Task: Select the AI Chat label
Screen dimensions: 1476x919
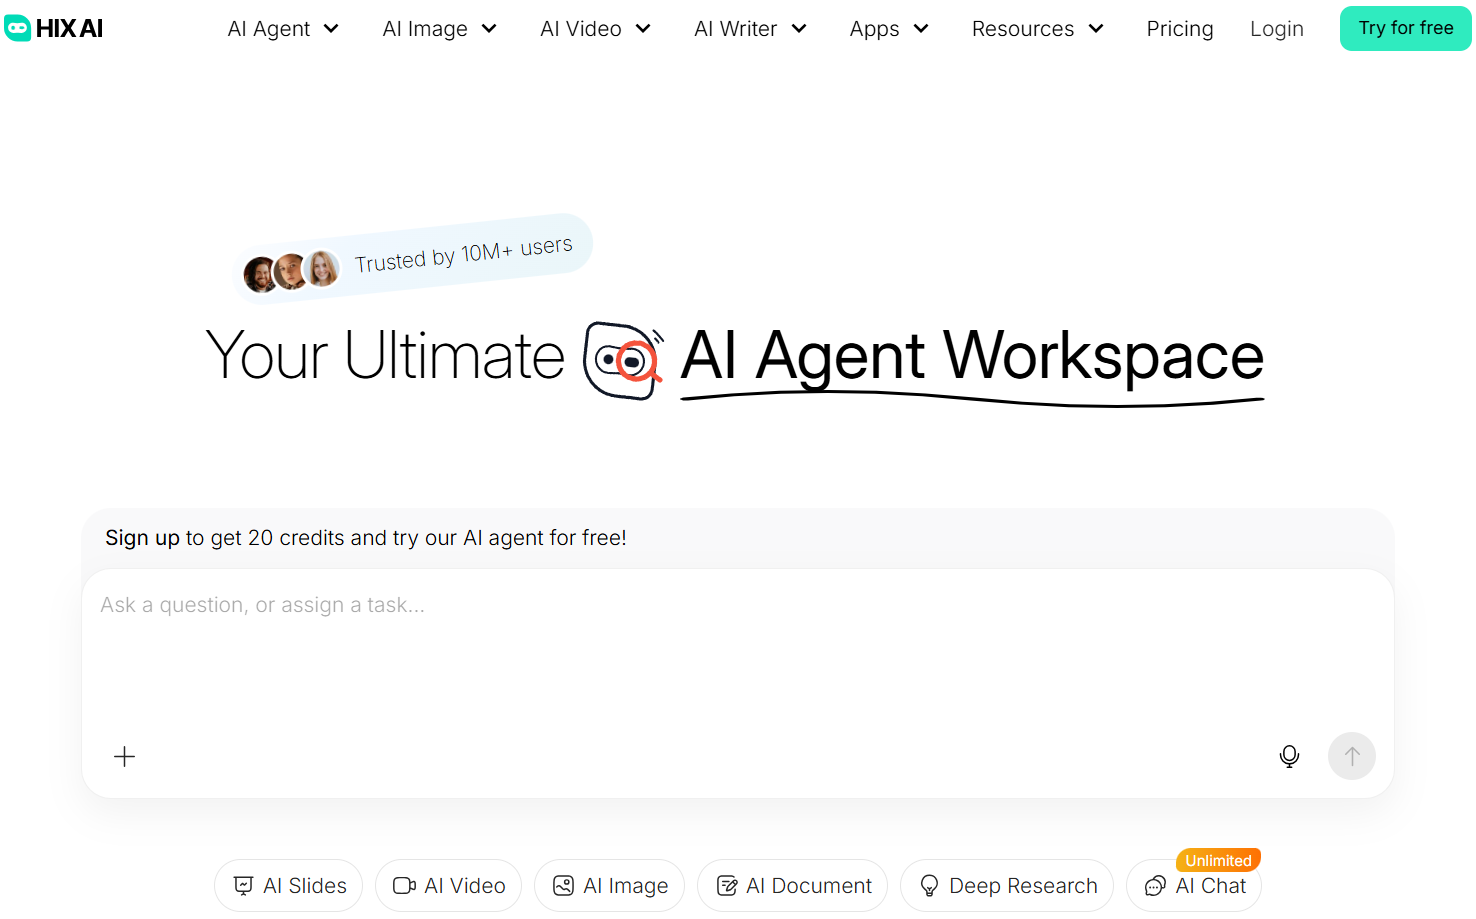Action: (1211, 885)
